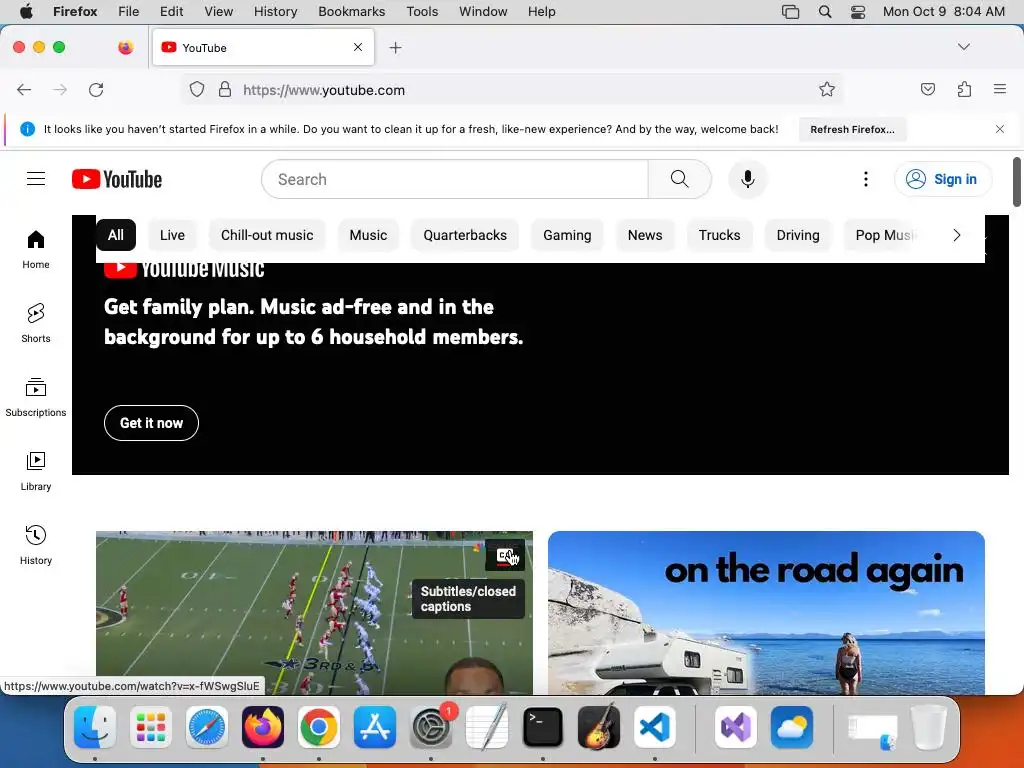Select the Live filter chip
Screen dimensions: 1024x768
click(x=172, y=235)
